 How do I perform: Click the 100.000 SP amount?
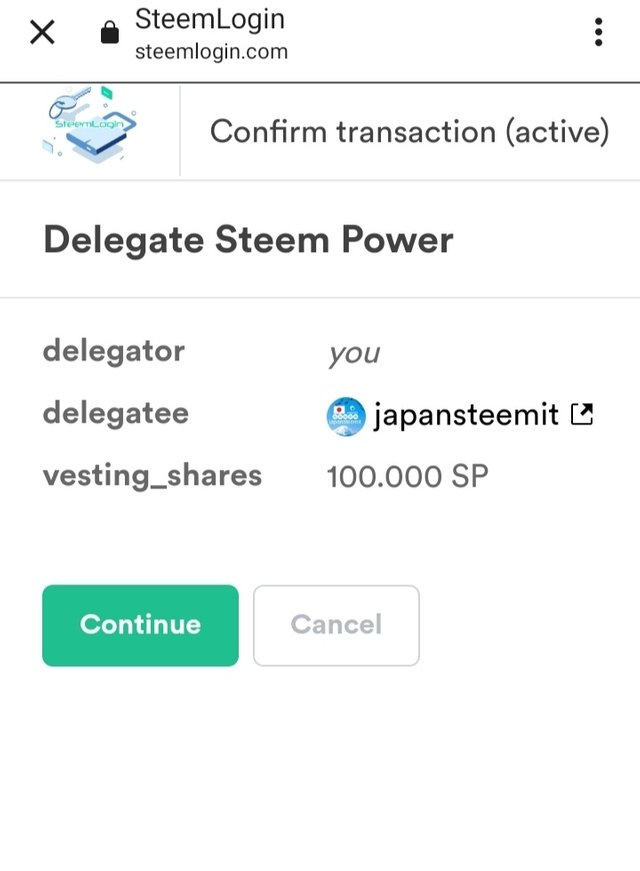(407, 476)
